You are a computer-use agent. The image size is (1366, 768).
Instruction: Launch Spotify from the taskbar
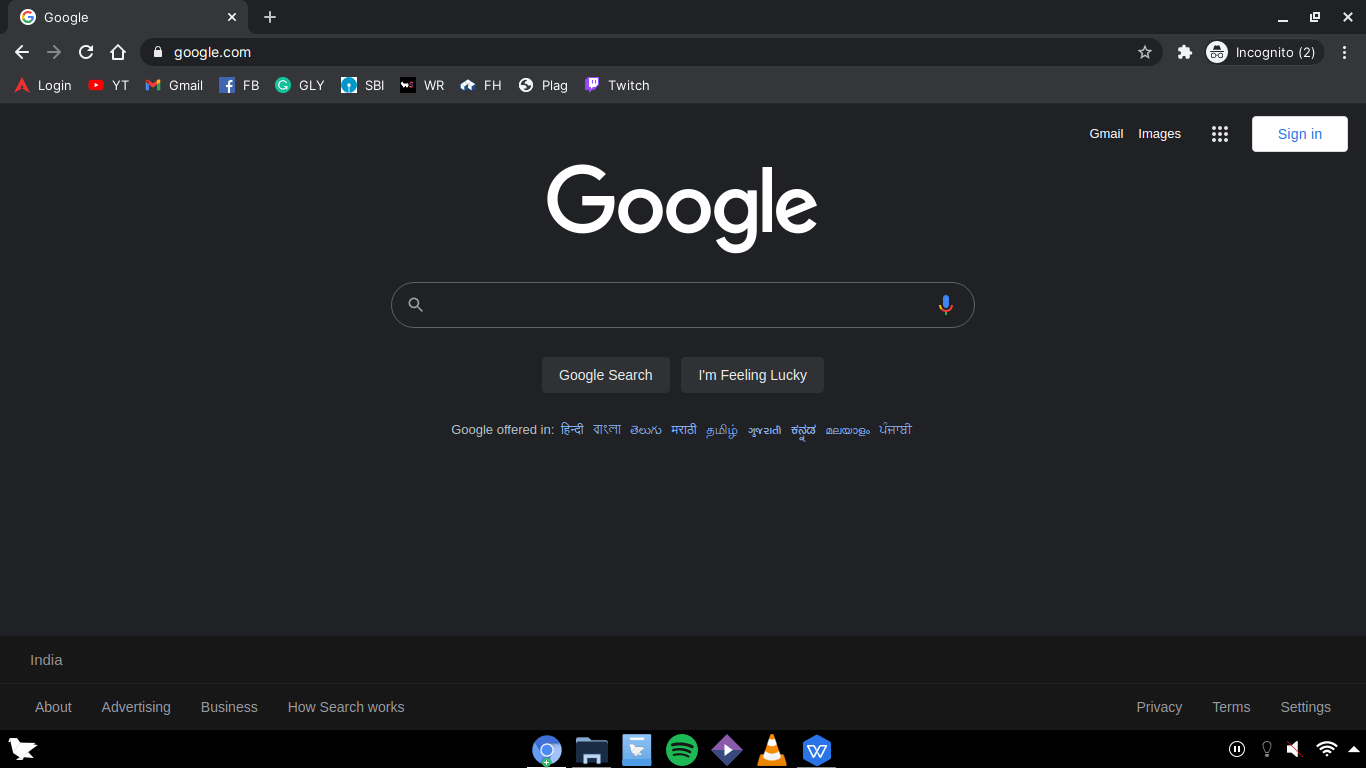click(x=682, y=750)
